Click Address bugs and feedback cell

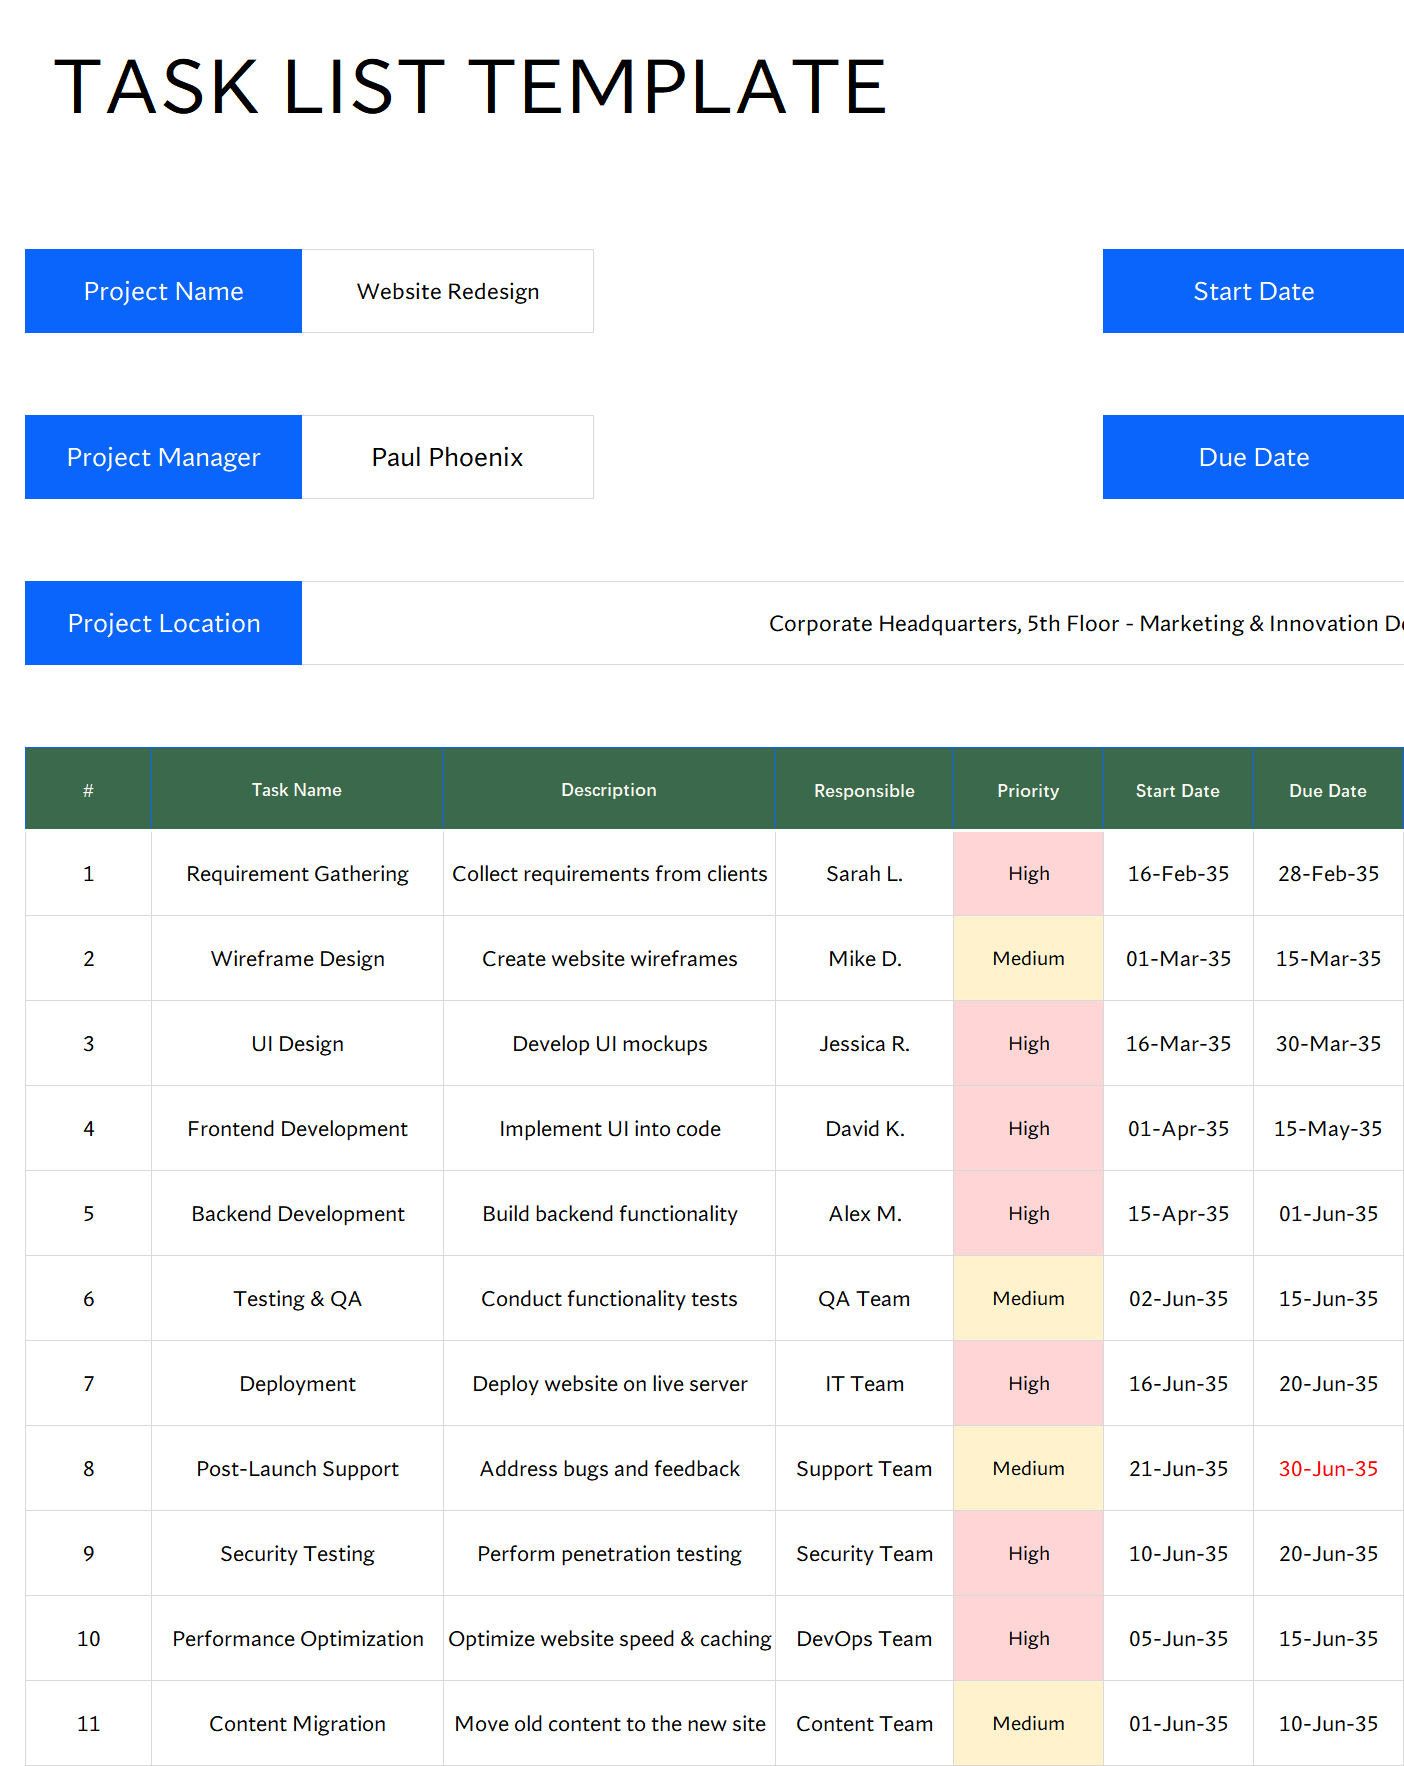pyautogui.click(x=609, y=1469)
